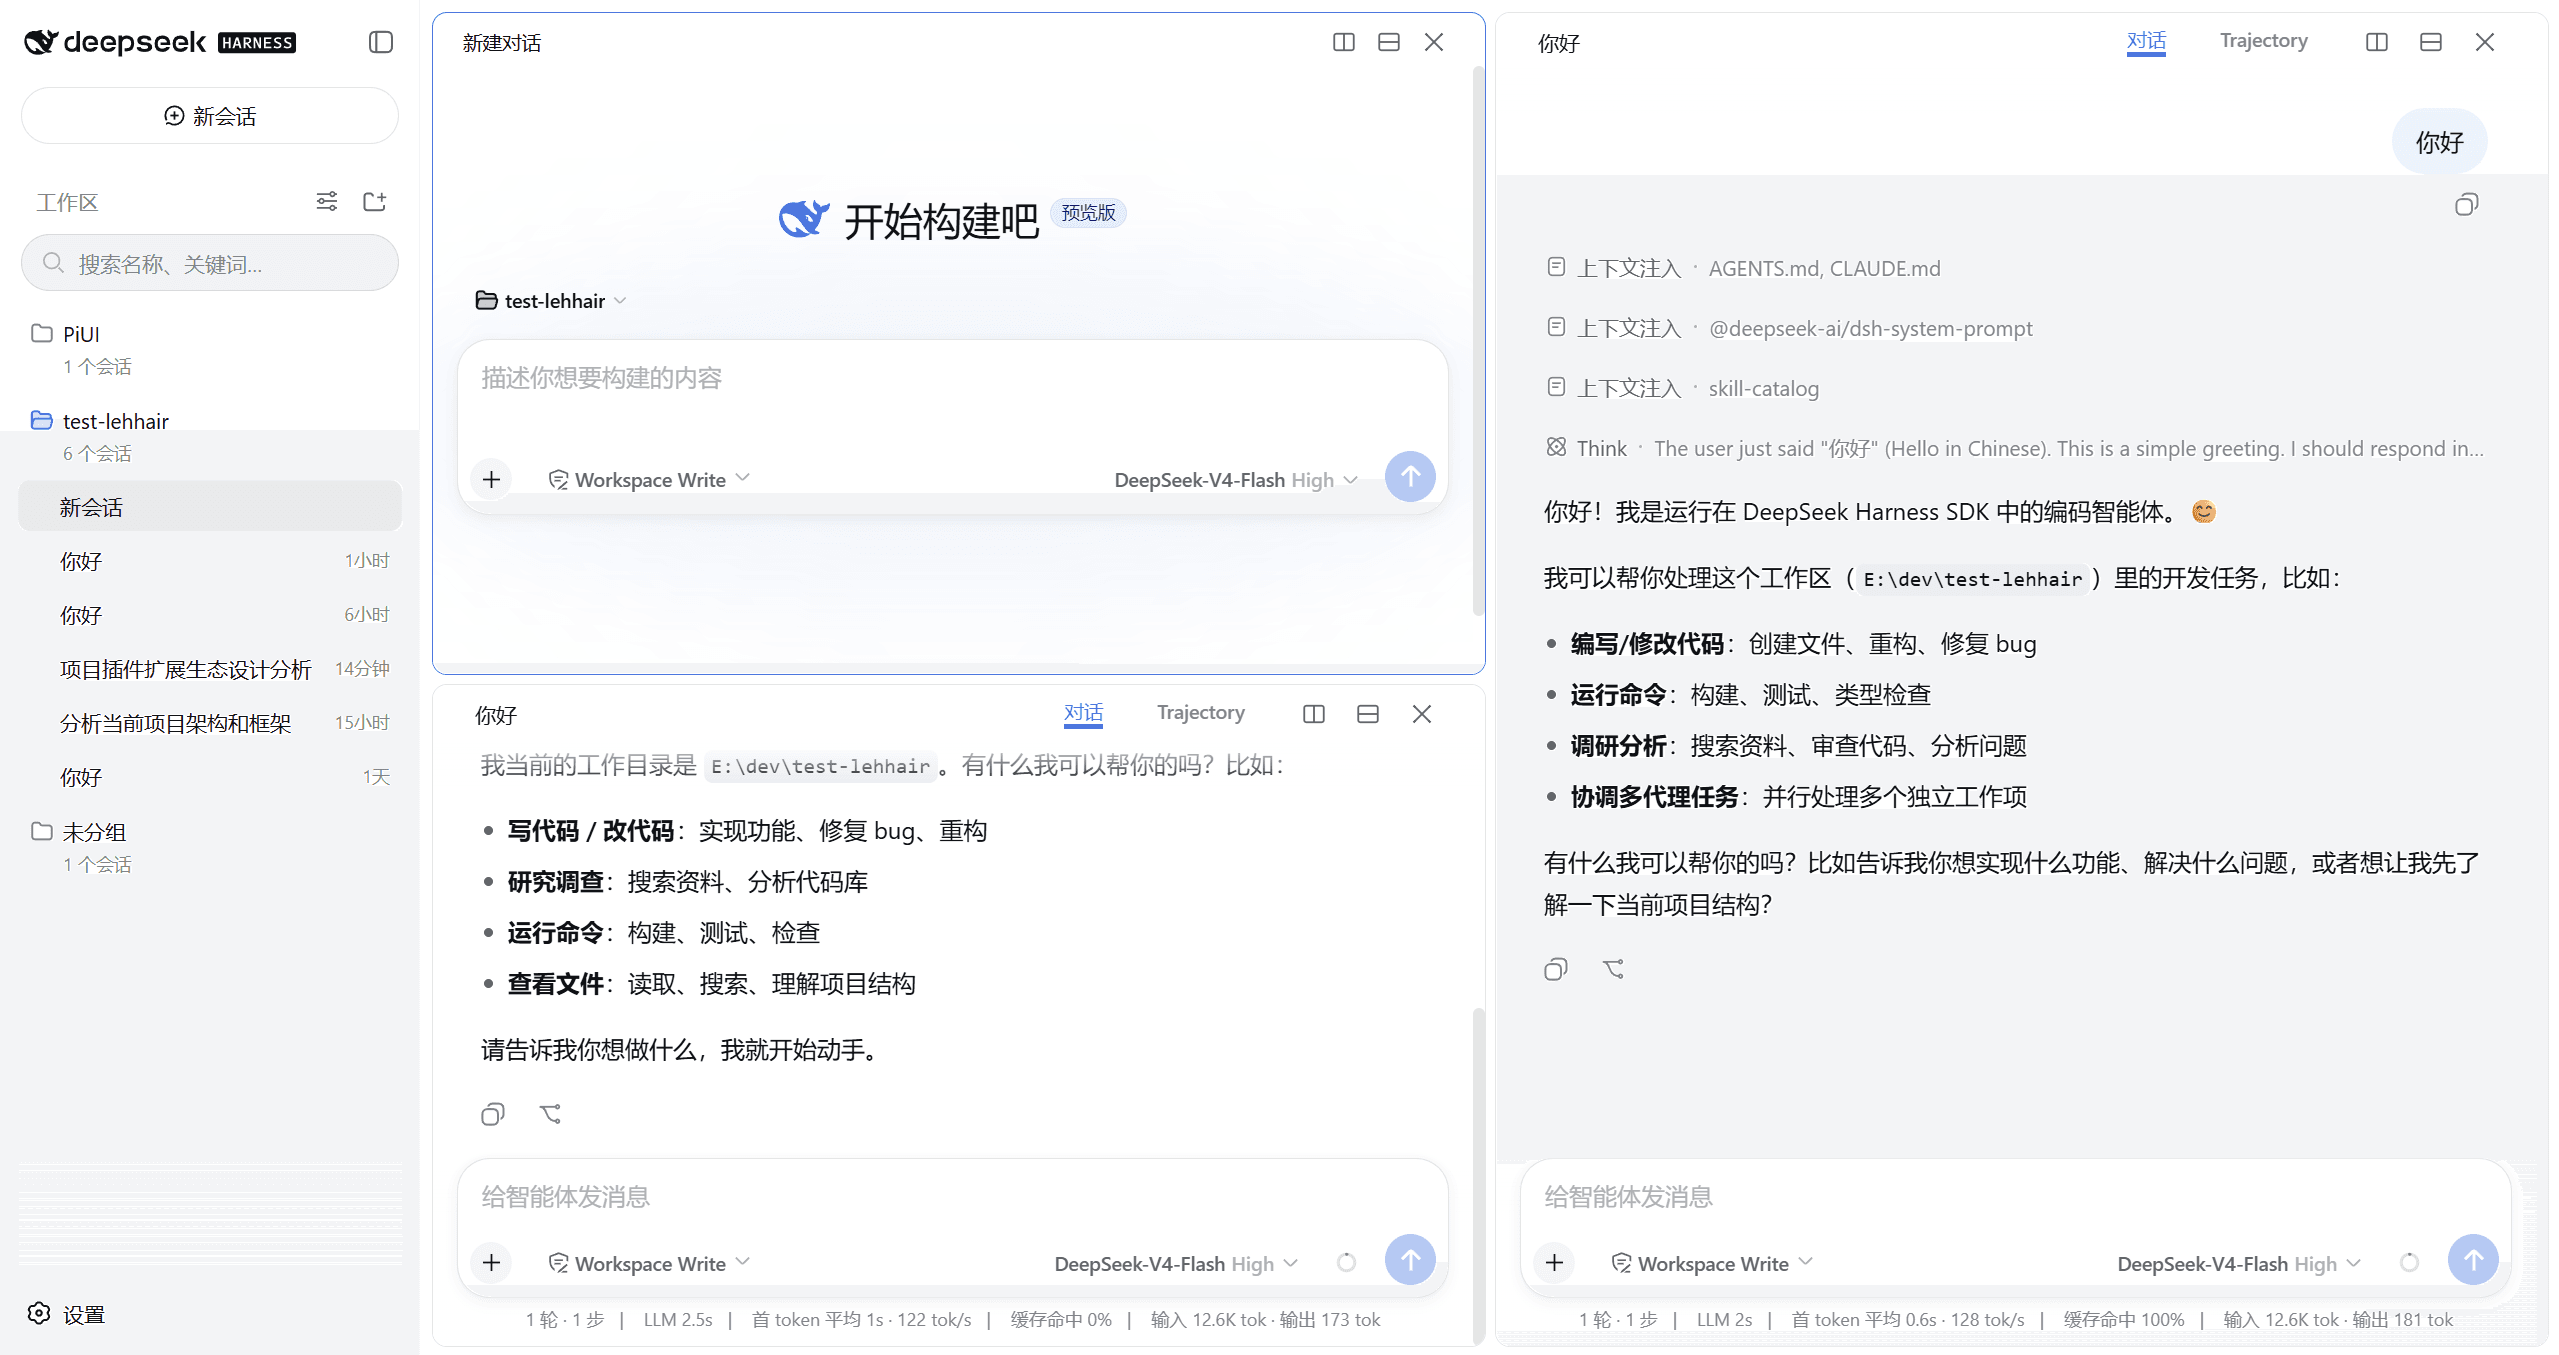The height and width of the screenshot is (1355, 2559).
Task: Split the right 你好 panel vertically
Action: pyautogui.click(x=2377, y=42)
